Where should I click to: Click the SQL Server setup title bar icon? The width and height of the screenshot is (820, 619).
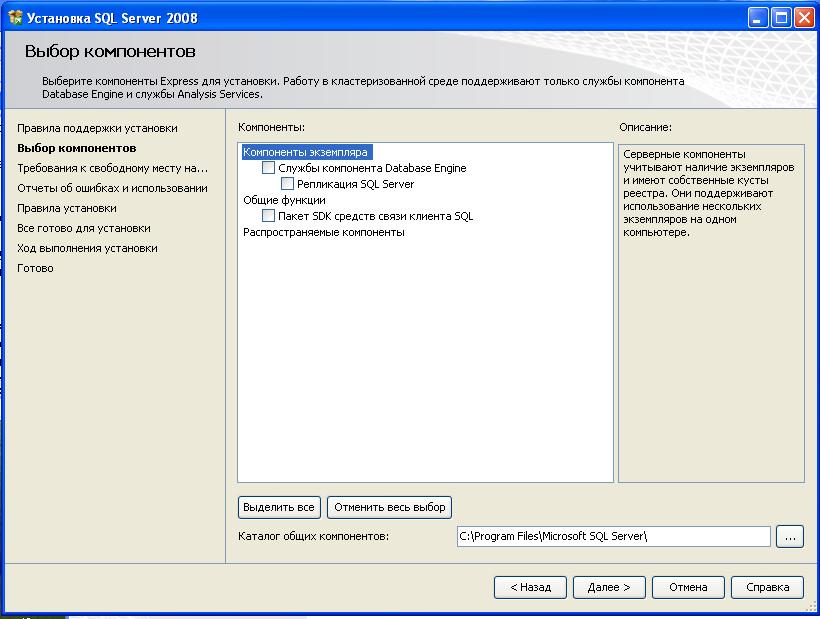point(16,18)
